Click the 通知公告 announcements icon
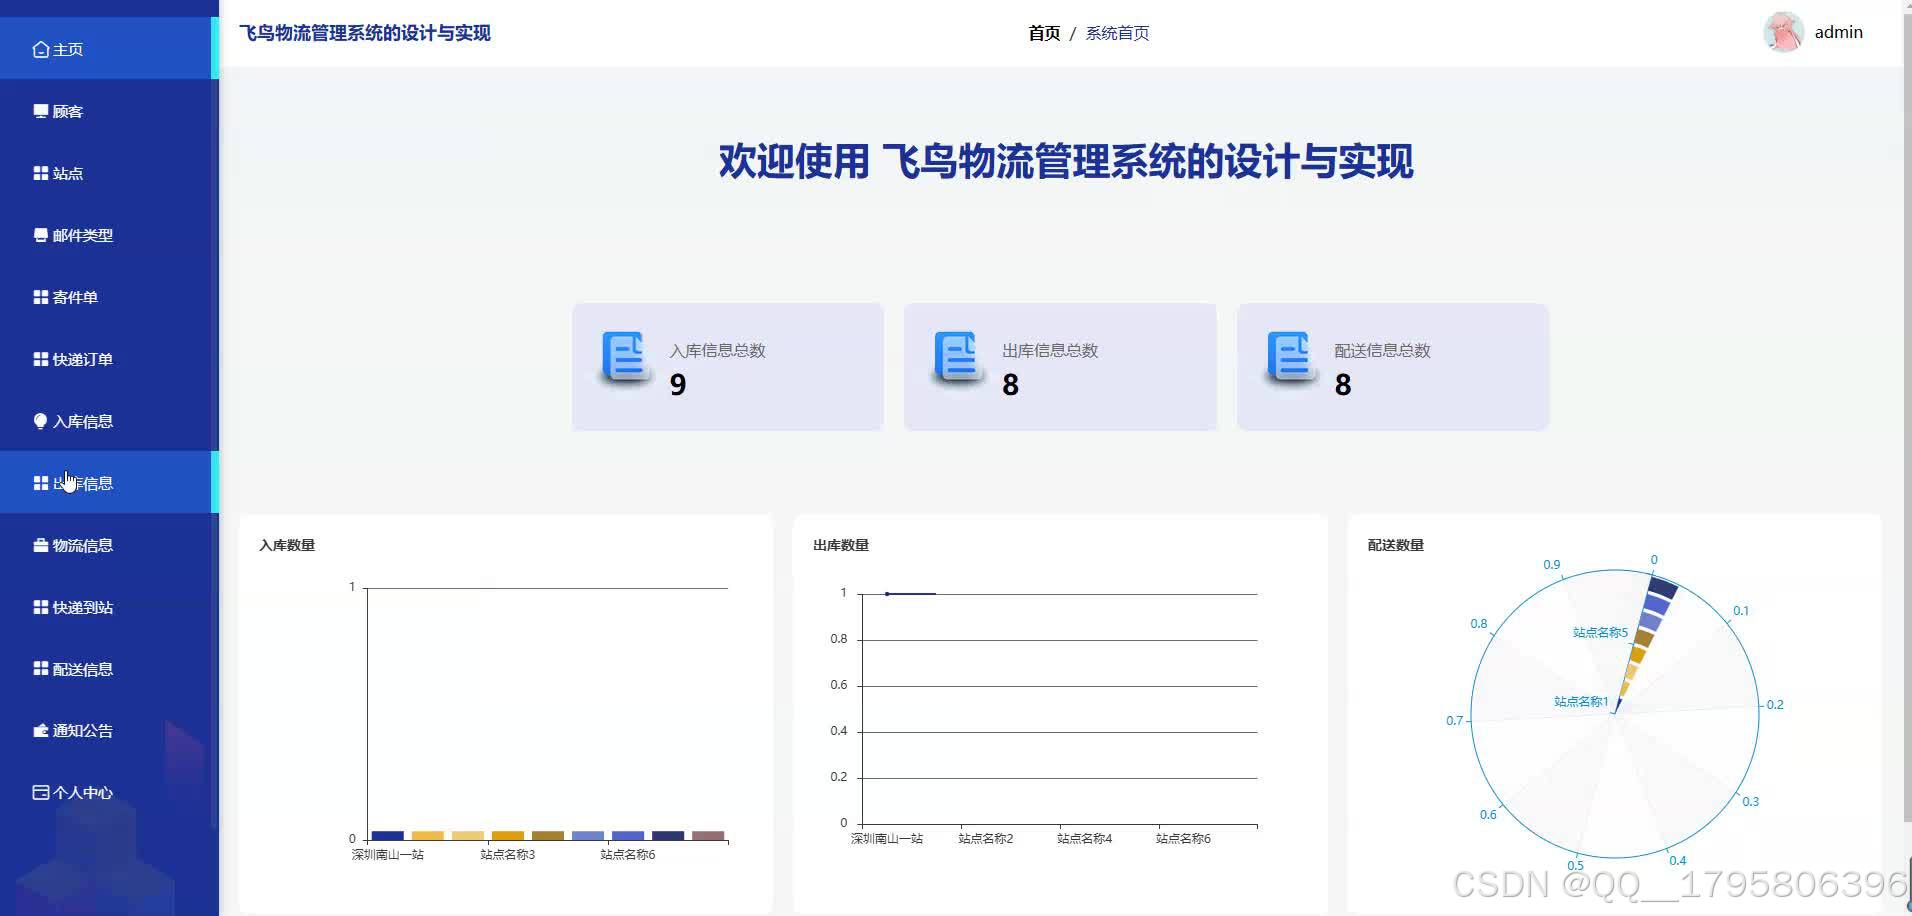The width and height of the screenshot is (1912, 916). 38,730
